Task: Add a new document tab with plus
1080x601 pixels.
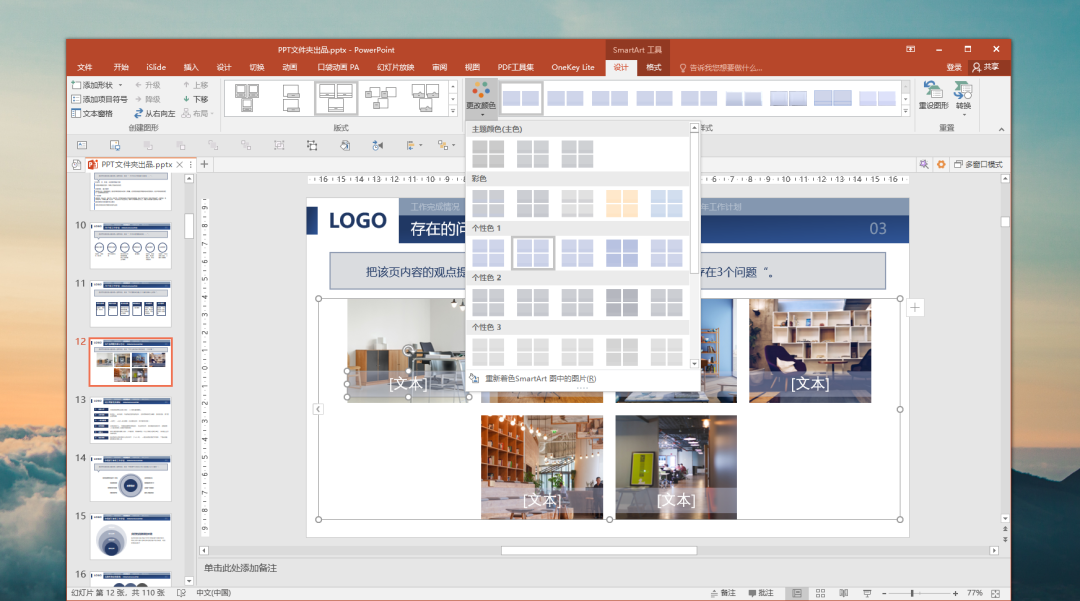Action: 204,165
